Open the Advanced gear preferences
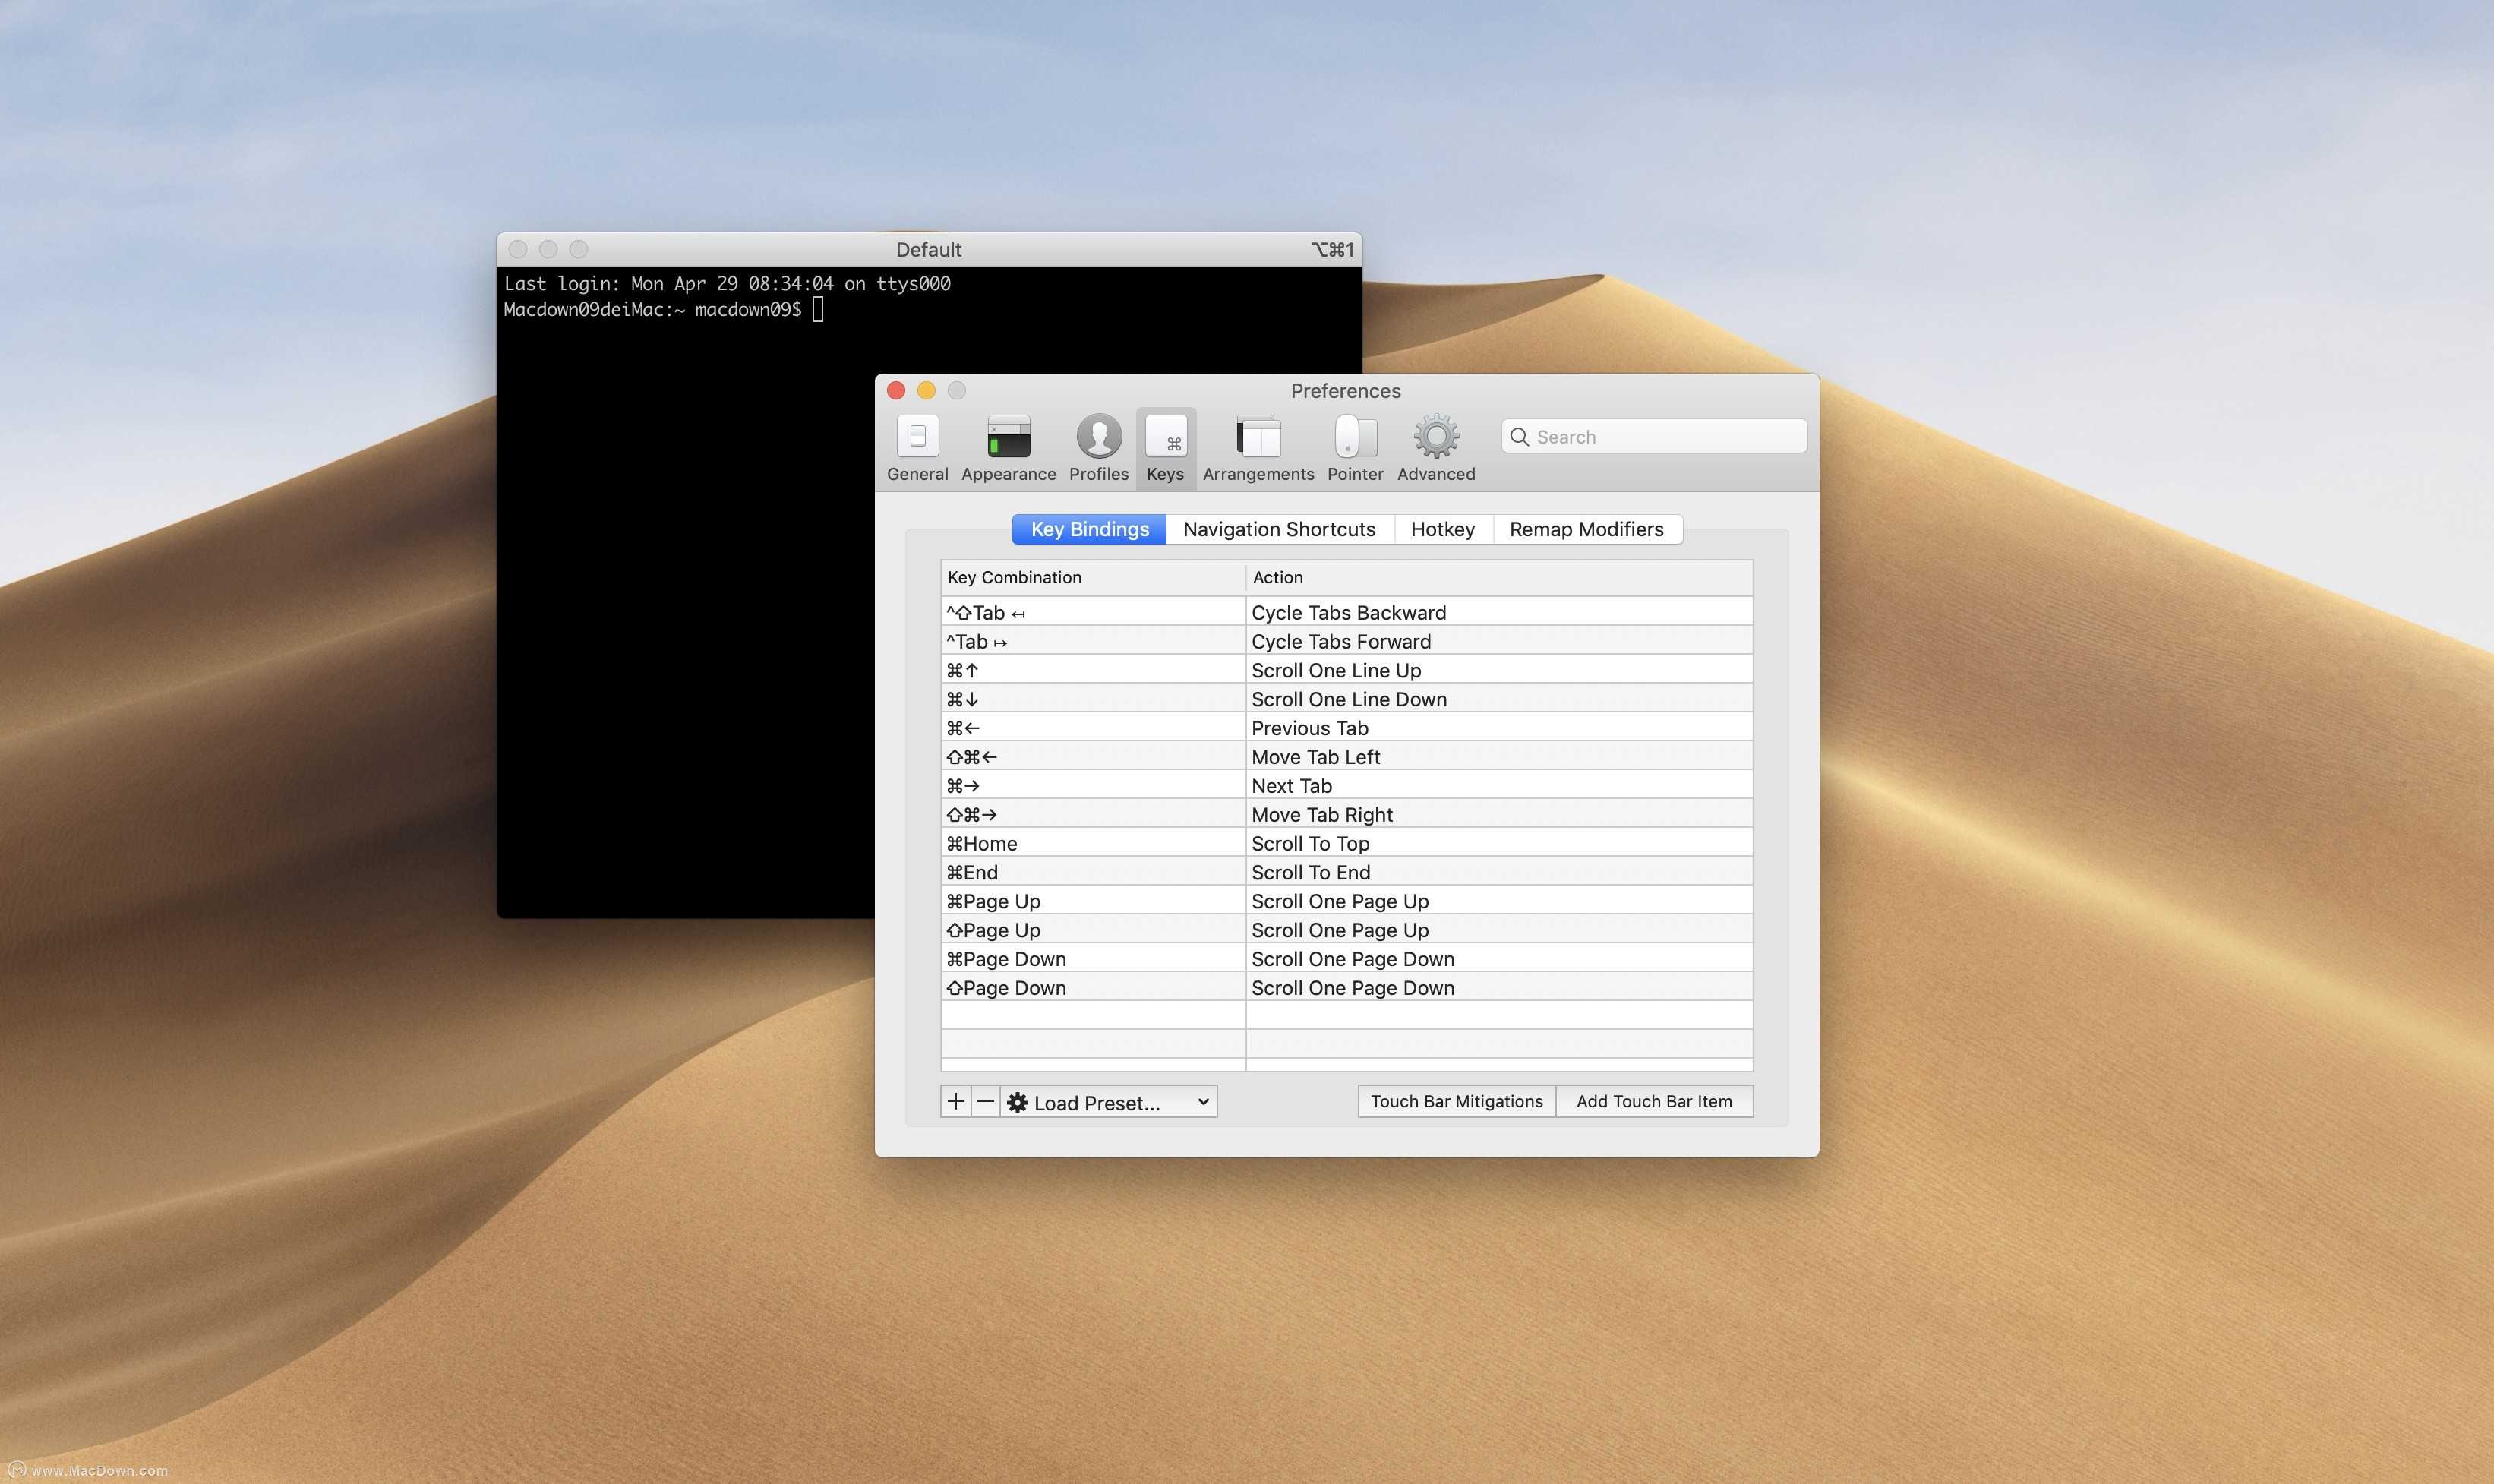Screen dimensions: 2494x1484 [x=1436, y=448]
